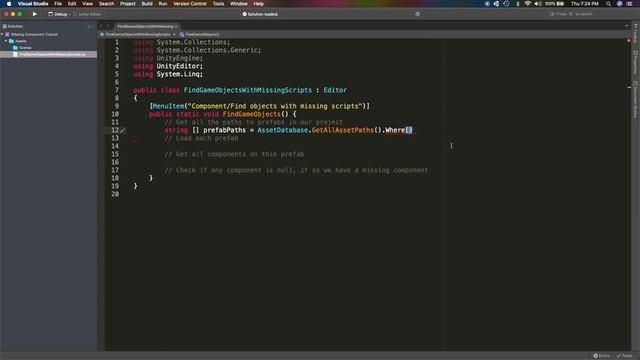The width and height of the screenshot is (640, 360).
Task: Navigate back using the tab bar's left arrow
Action: [101, 26]
